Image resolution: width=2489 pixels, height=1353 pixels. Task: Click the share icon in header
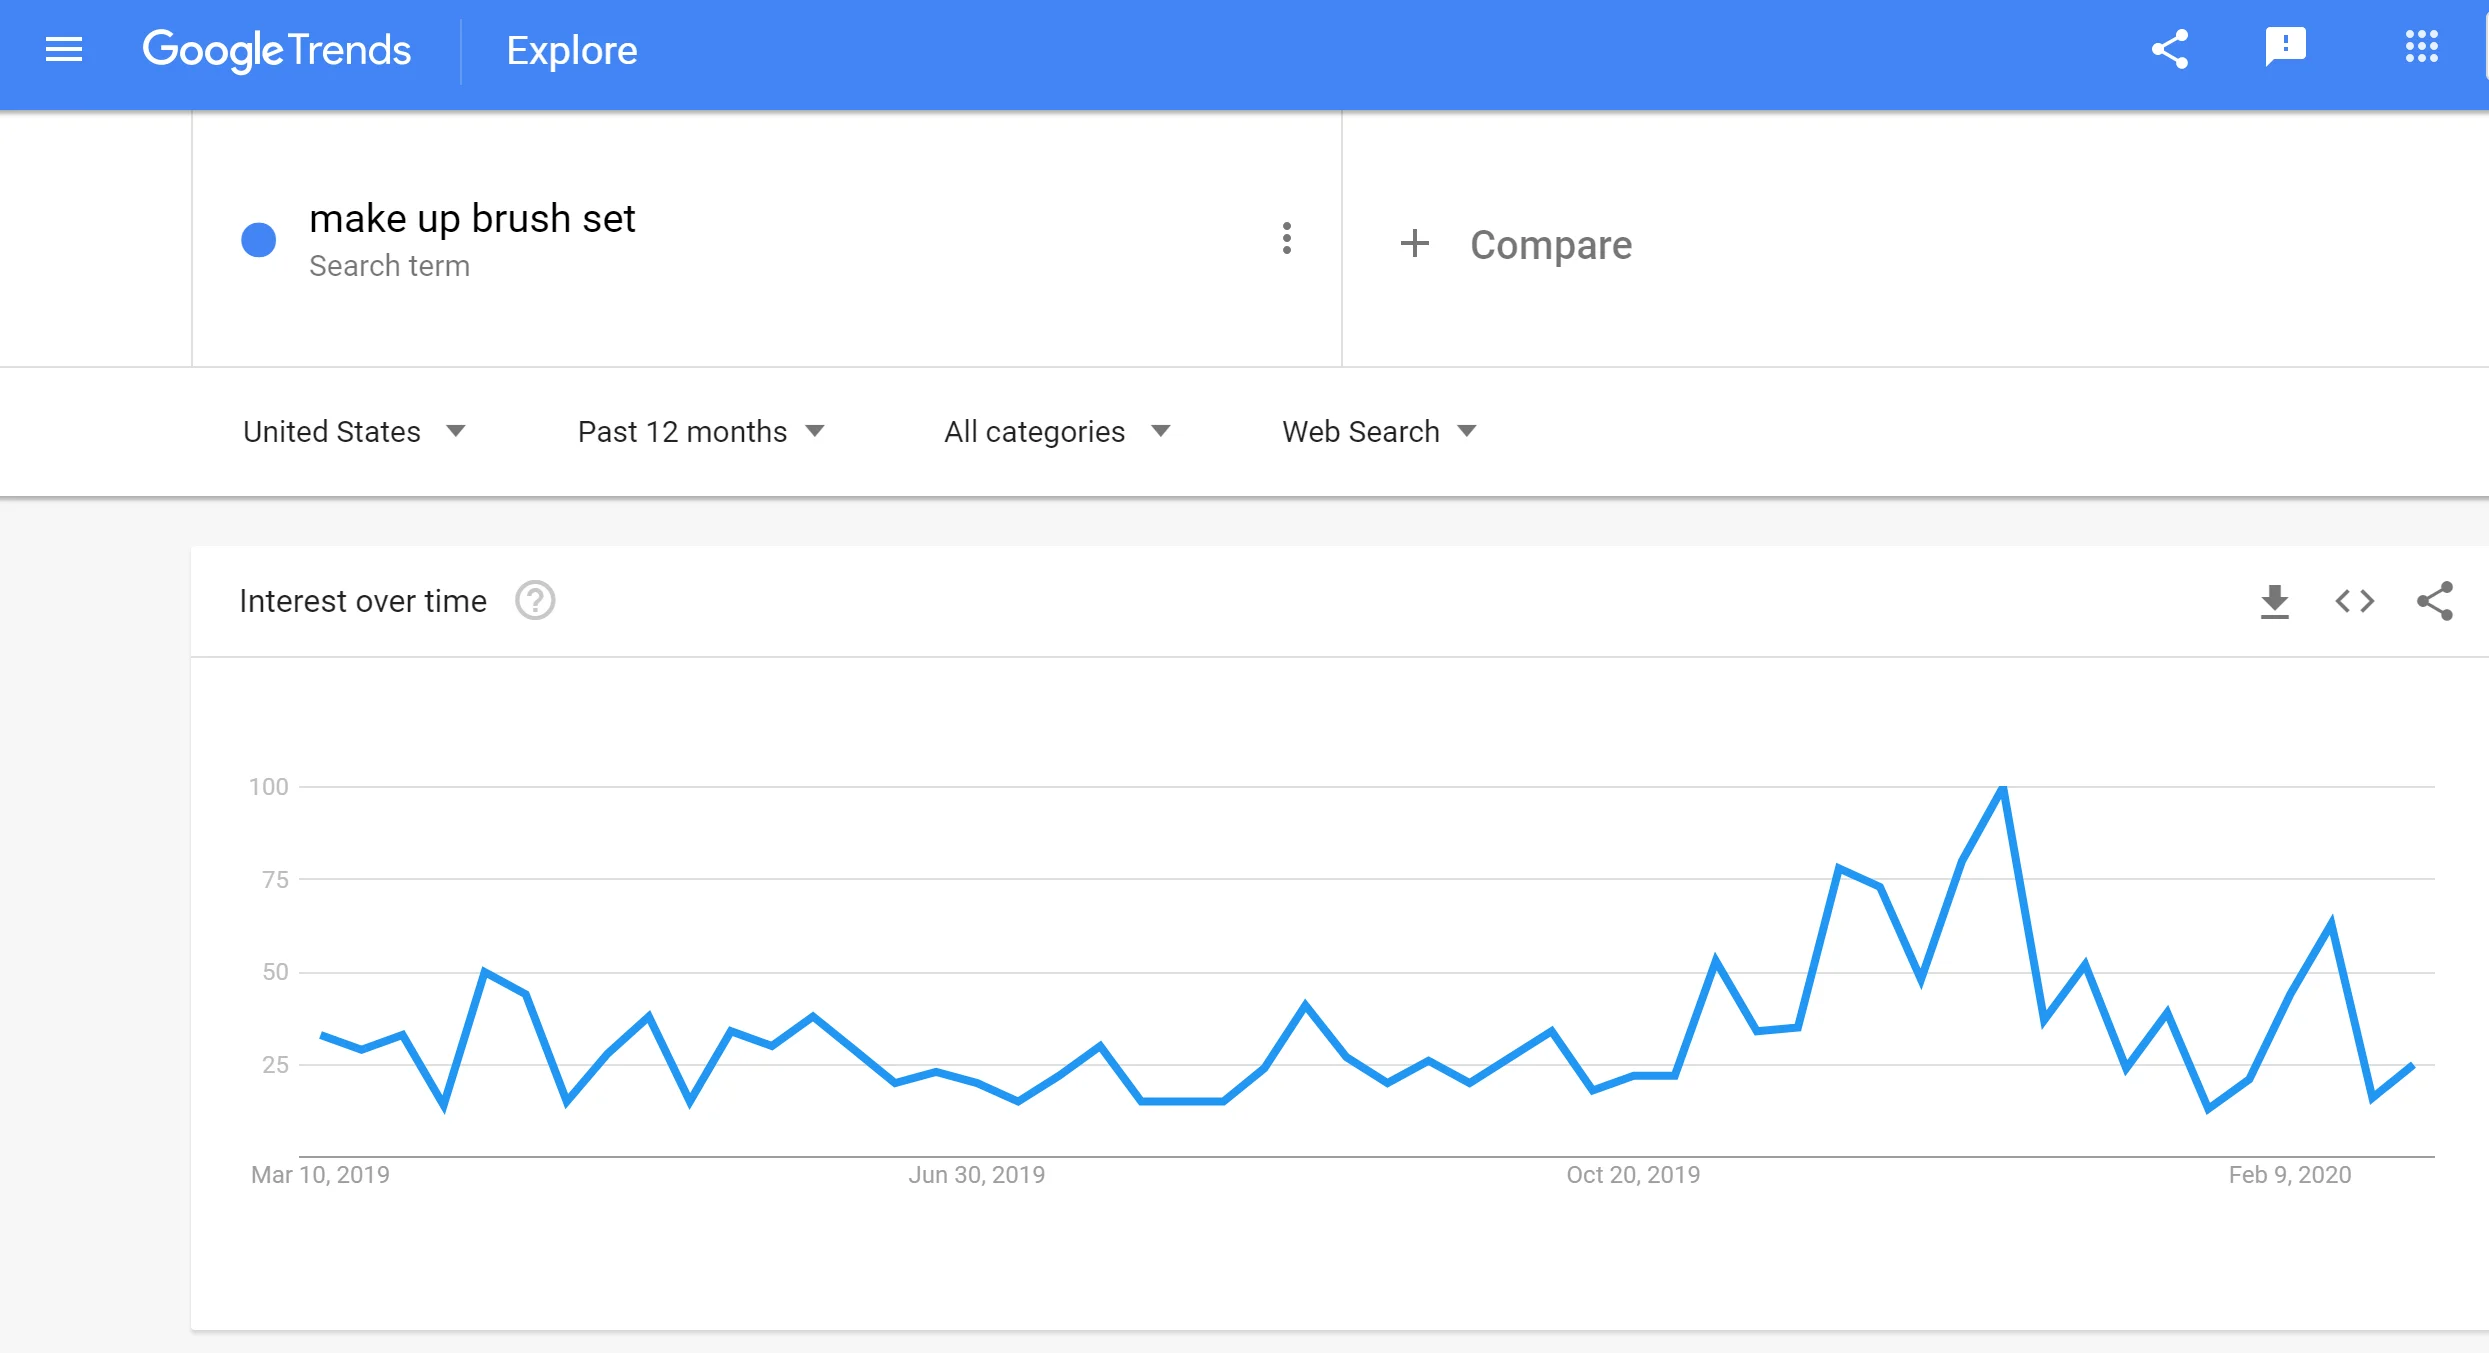point(2169,49)
